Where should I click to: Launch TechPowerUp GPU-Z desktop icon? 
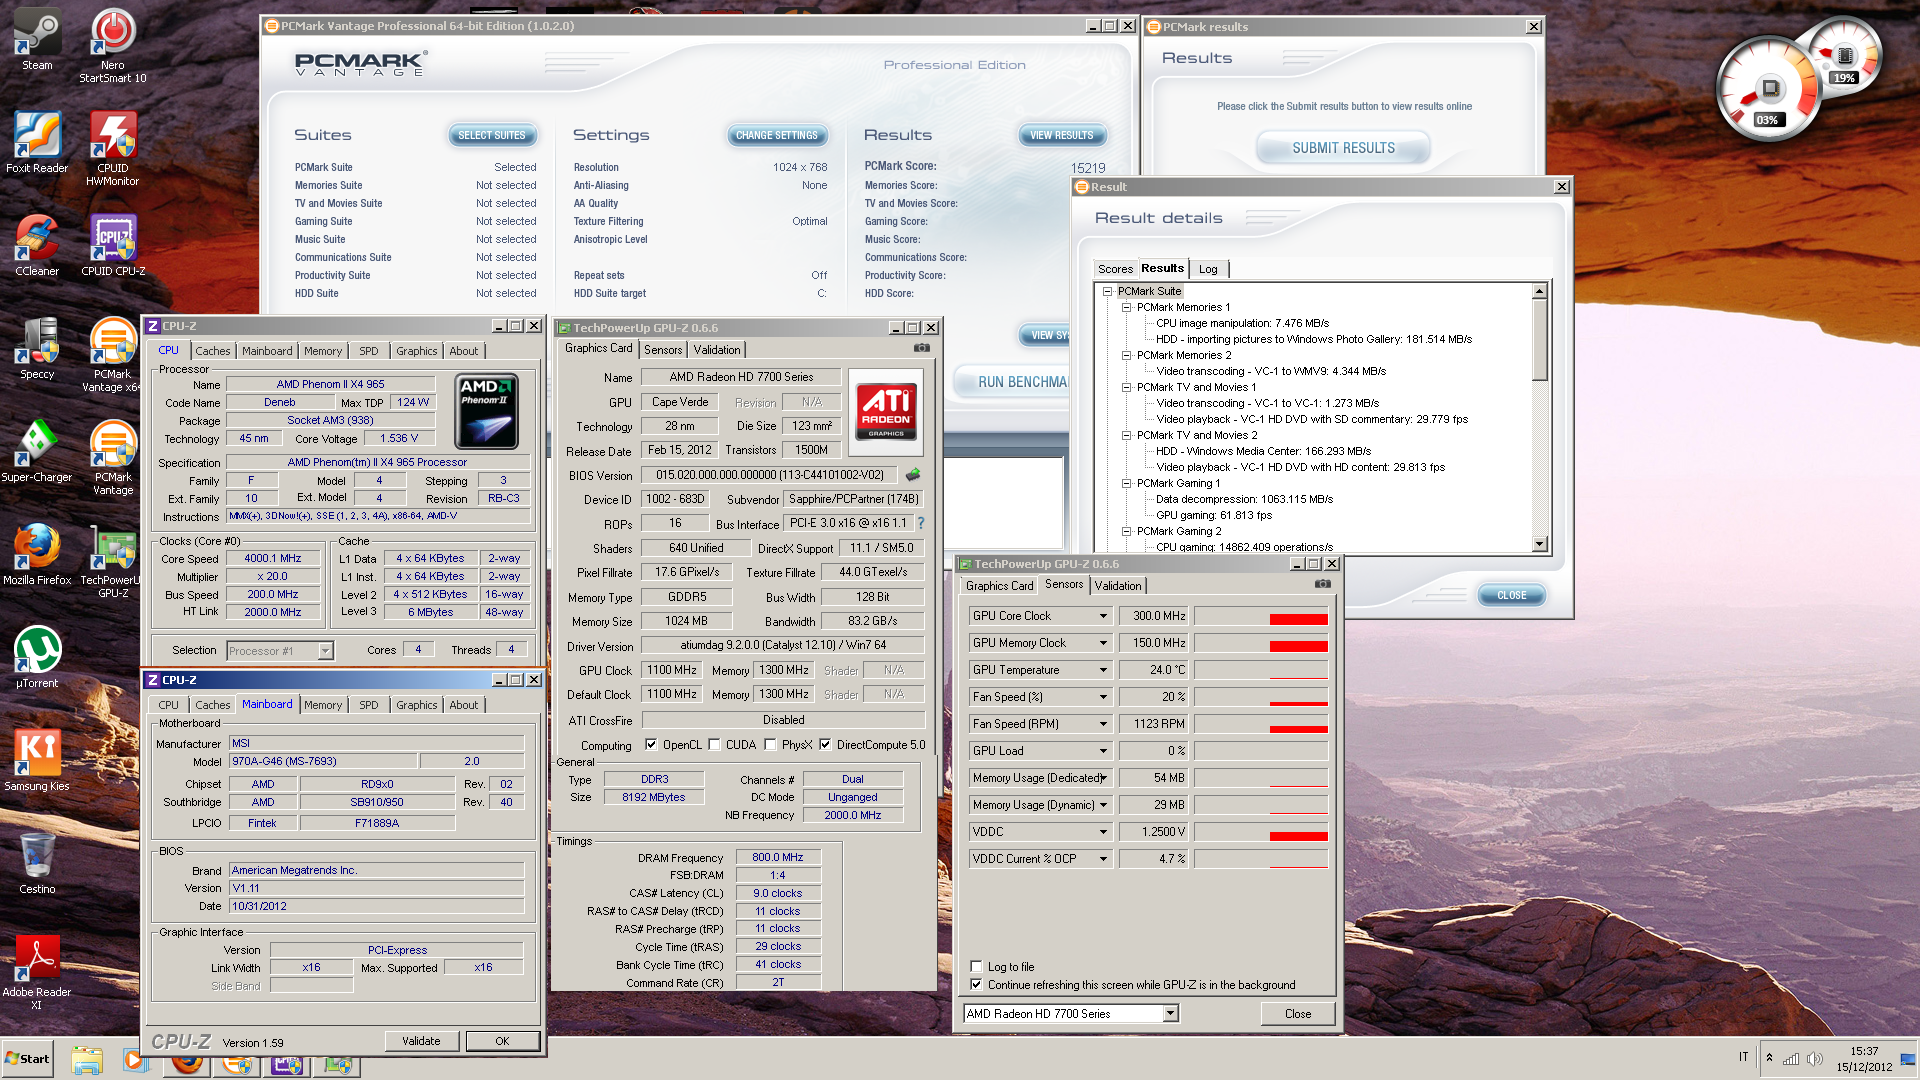[x=113, y=561]
